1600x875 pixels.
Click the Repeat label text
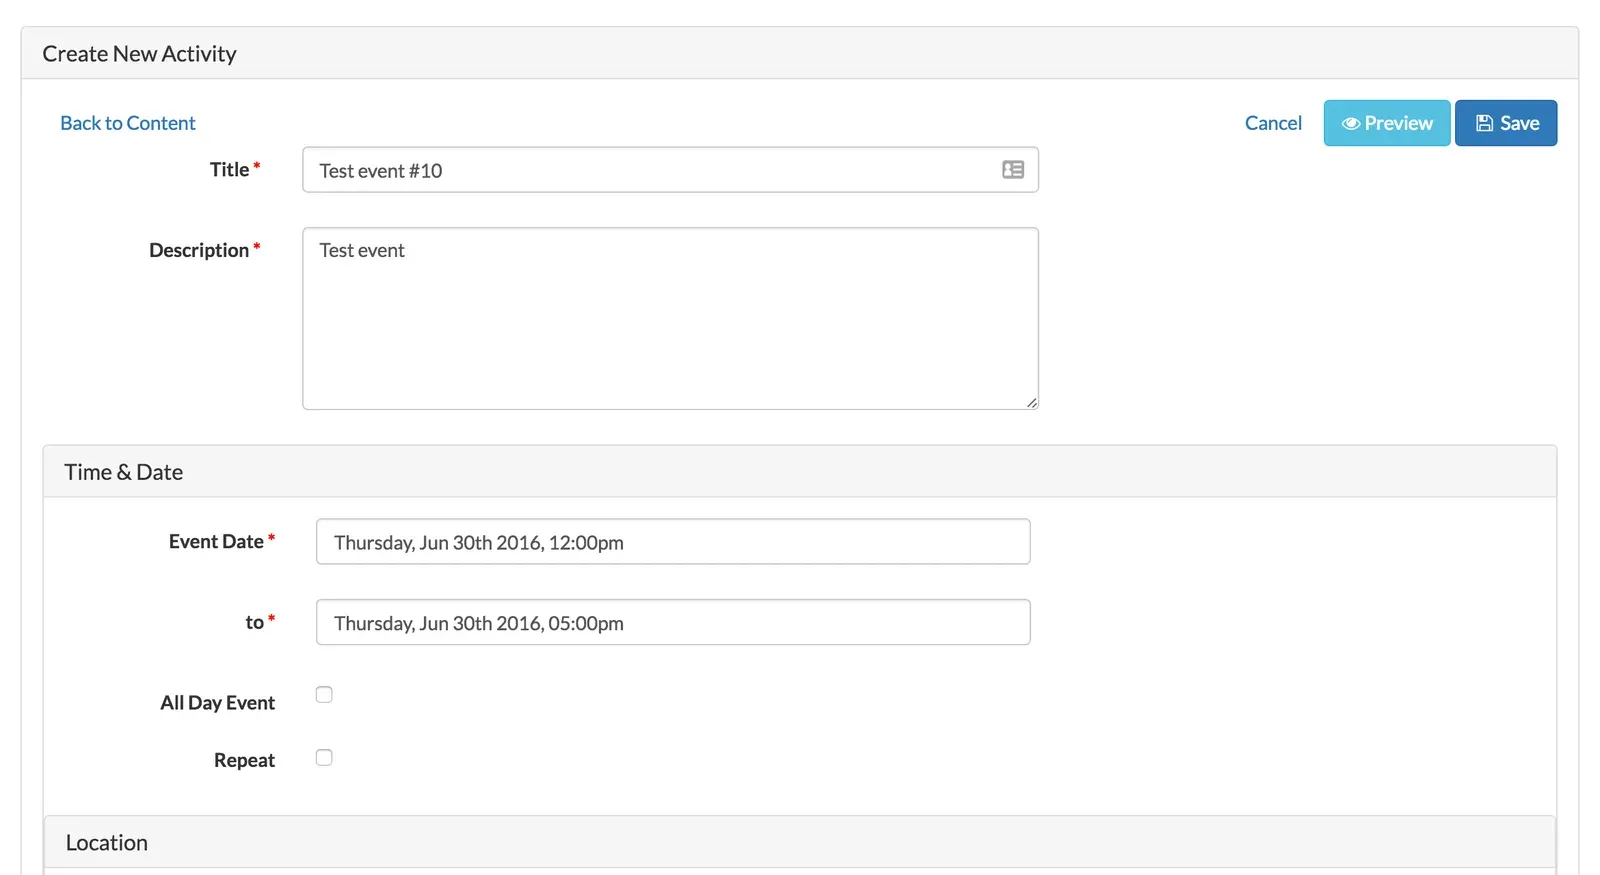click(244, 760)
